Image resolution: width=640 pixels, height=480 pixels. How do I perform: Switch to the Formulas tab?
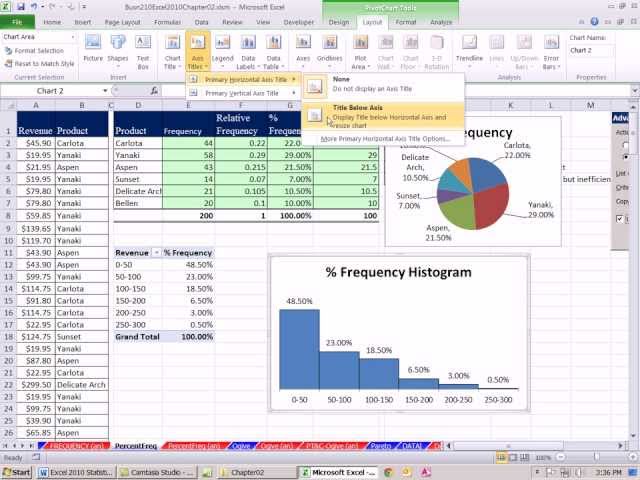[x=167, y=22]
